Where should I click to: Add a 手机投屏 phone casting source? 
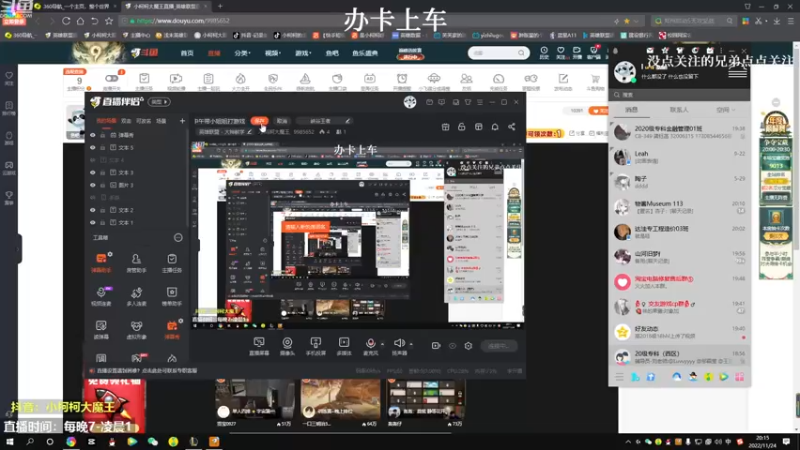tap(315, 346)
